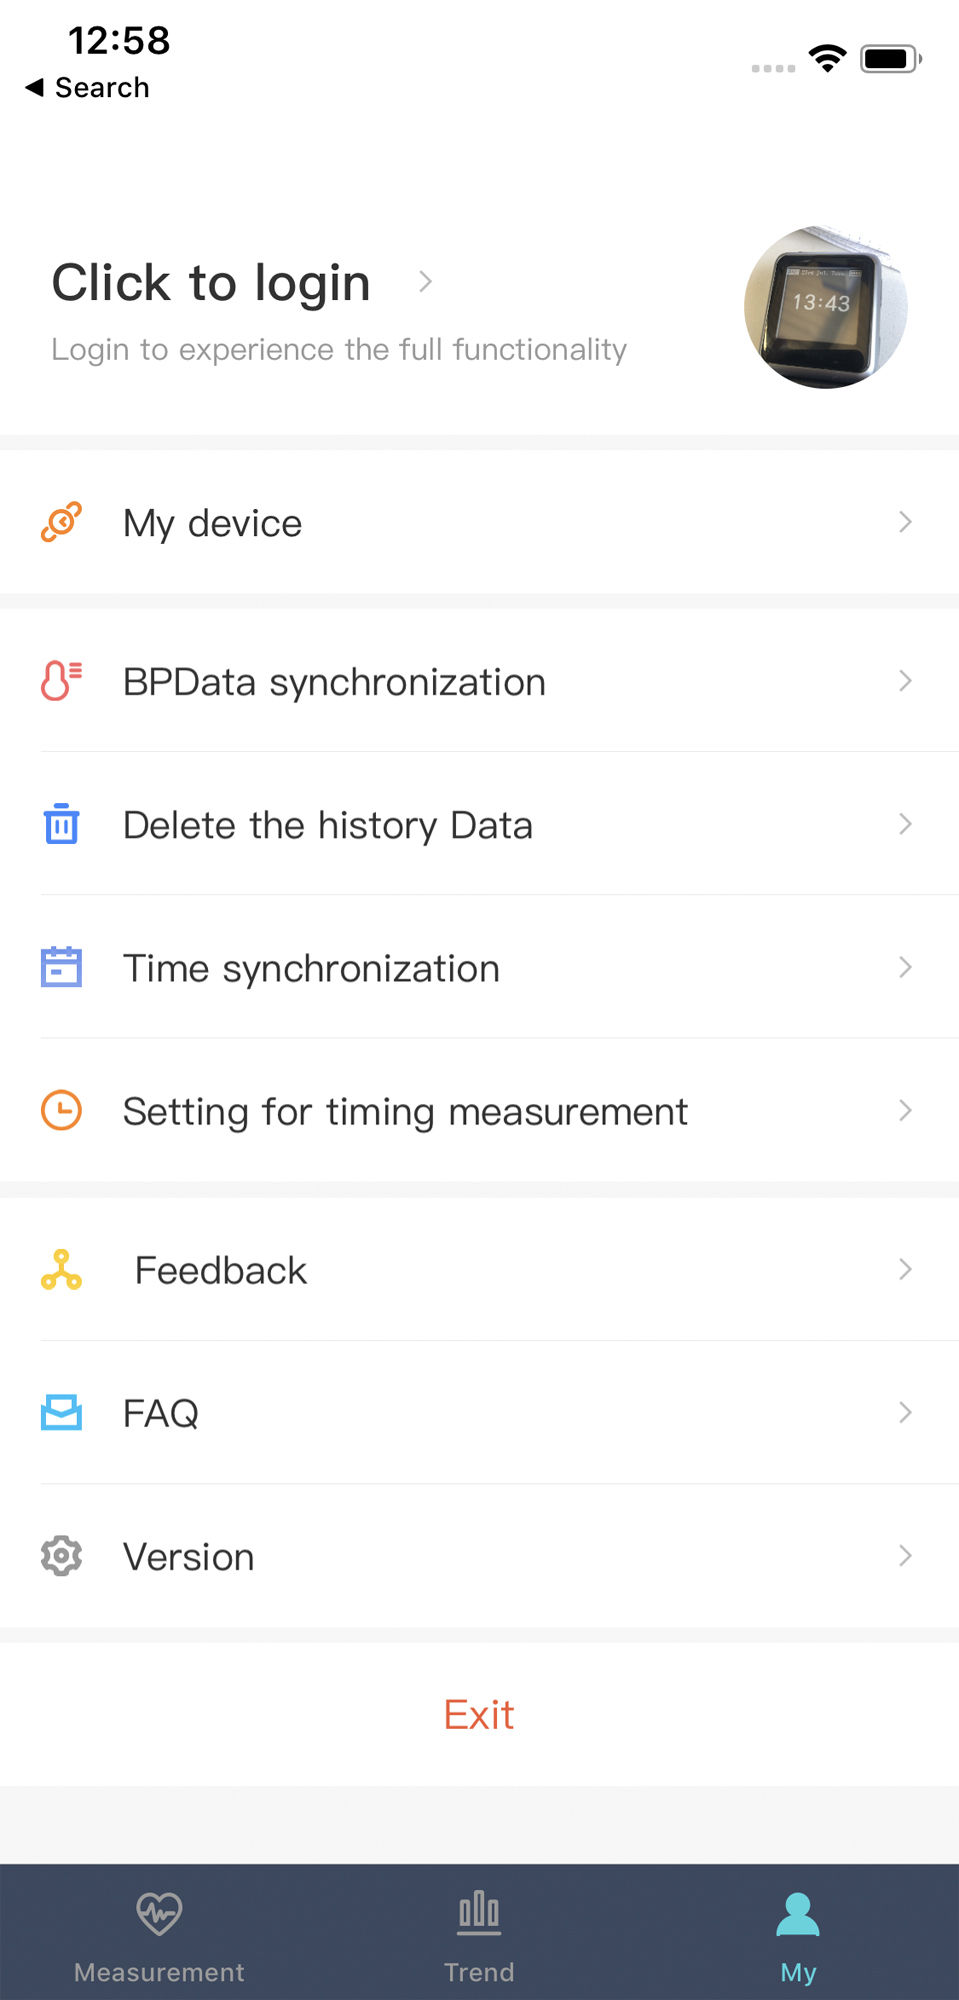The height and width of the screenshot is (2000, 959).
Task: Switch to the Measurement tab
Action: click(x=159, y=1932)
